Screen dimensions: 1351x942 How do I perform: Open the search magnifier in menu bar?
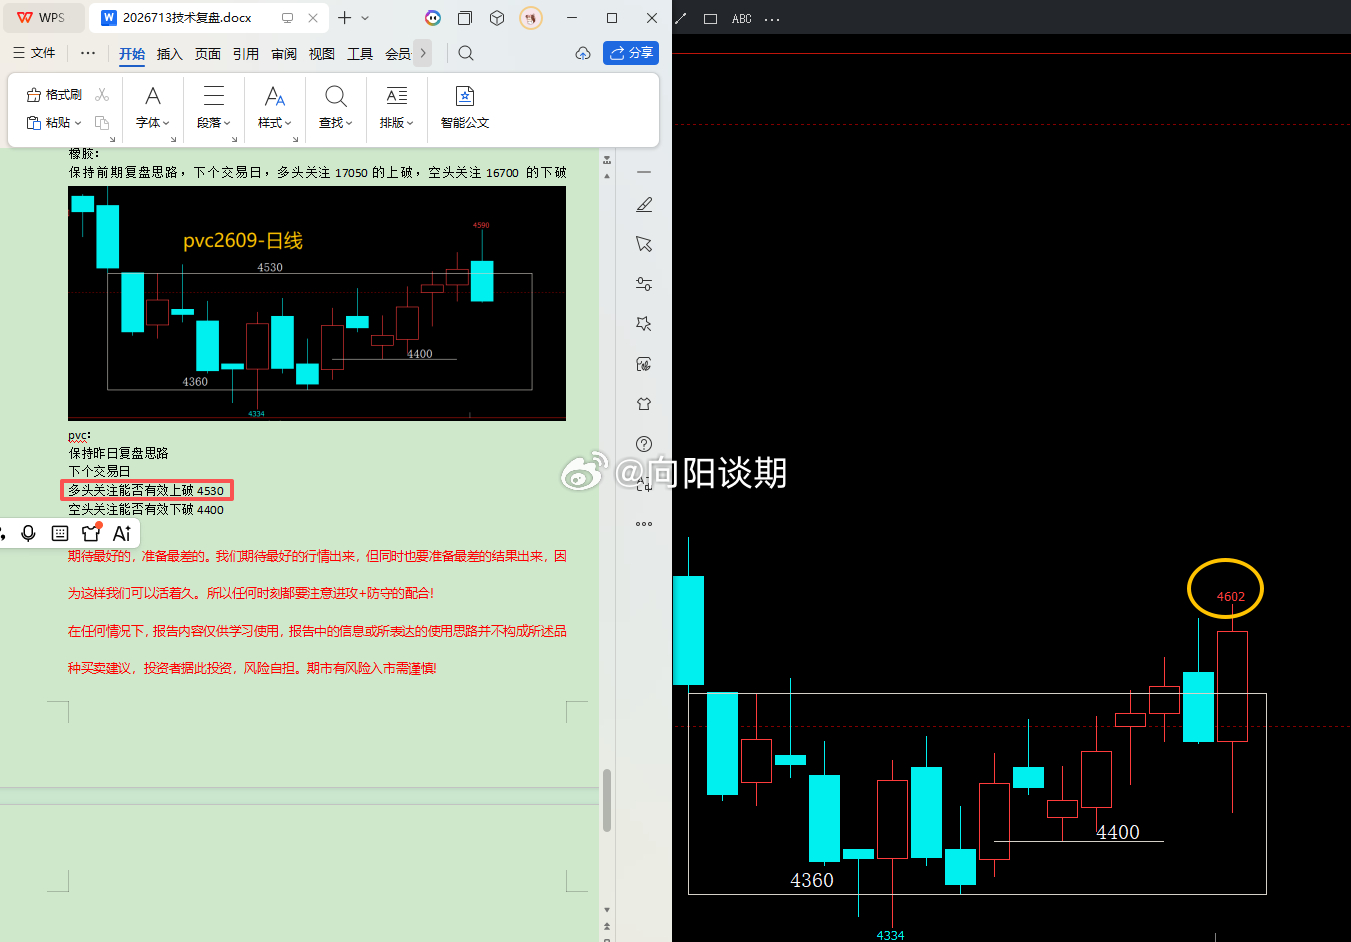point(466,53)
